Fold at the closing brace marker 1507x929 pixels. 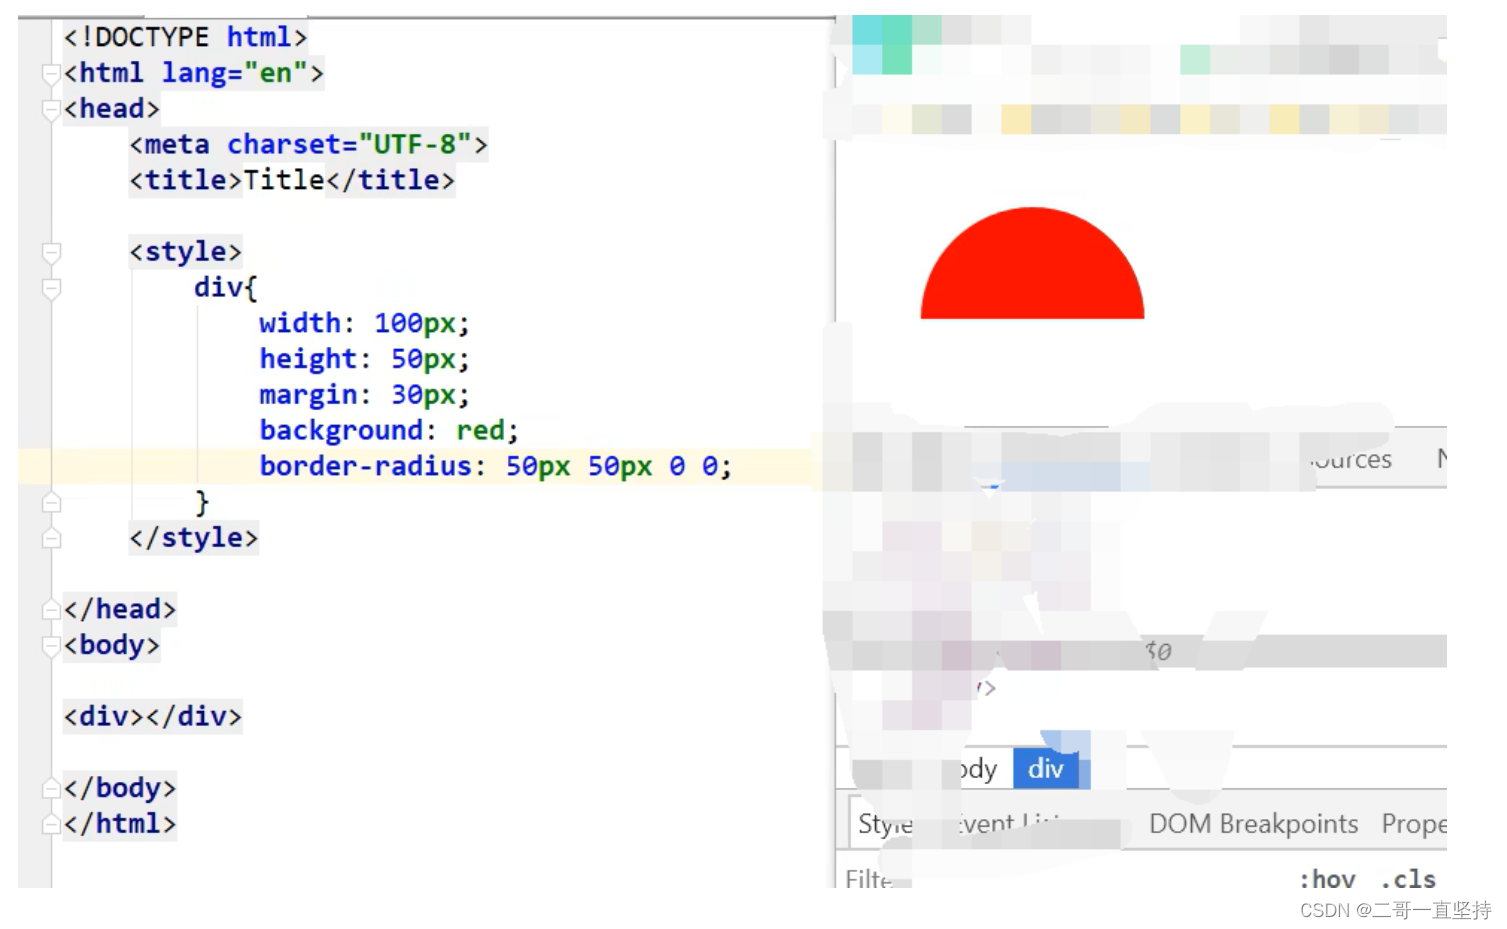pyautogui.click(x=51, y=502)
